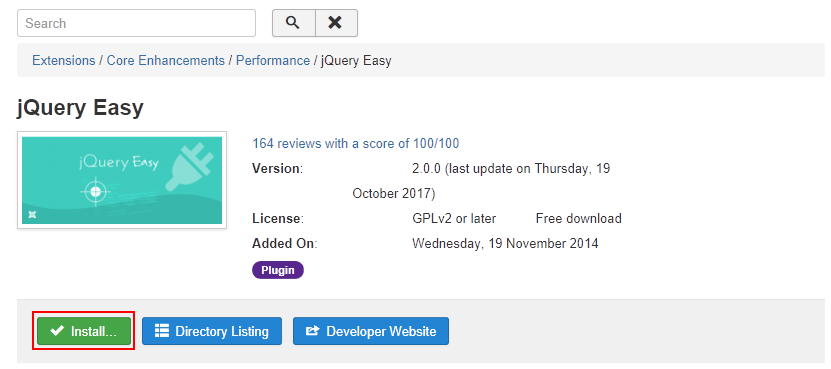
Task: Select the 'Wednesday, 19 November 2014' date
Action: 505,243
